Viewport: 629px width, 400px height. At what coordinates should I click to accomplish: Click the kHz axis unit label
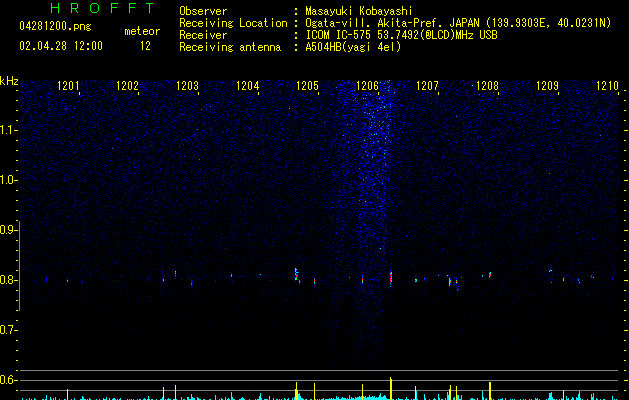click(9, 81)
